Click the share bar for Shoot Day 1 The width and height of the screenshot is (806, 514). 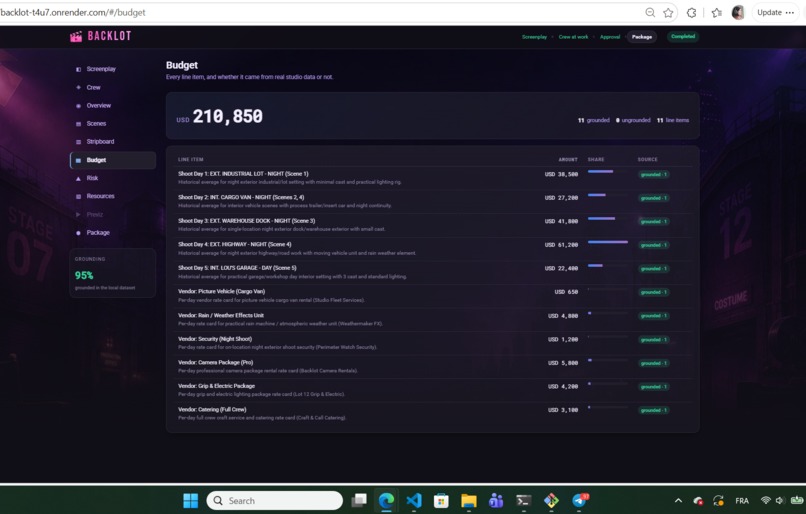coord(608,171)
